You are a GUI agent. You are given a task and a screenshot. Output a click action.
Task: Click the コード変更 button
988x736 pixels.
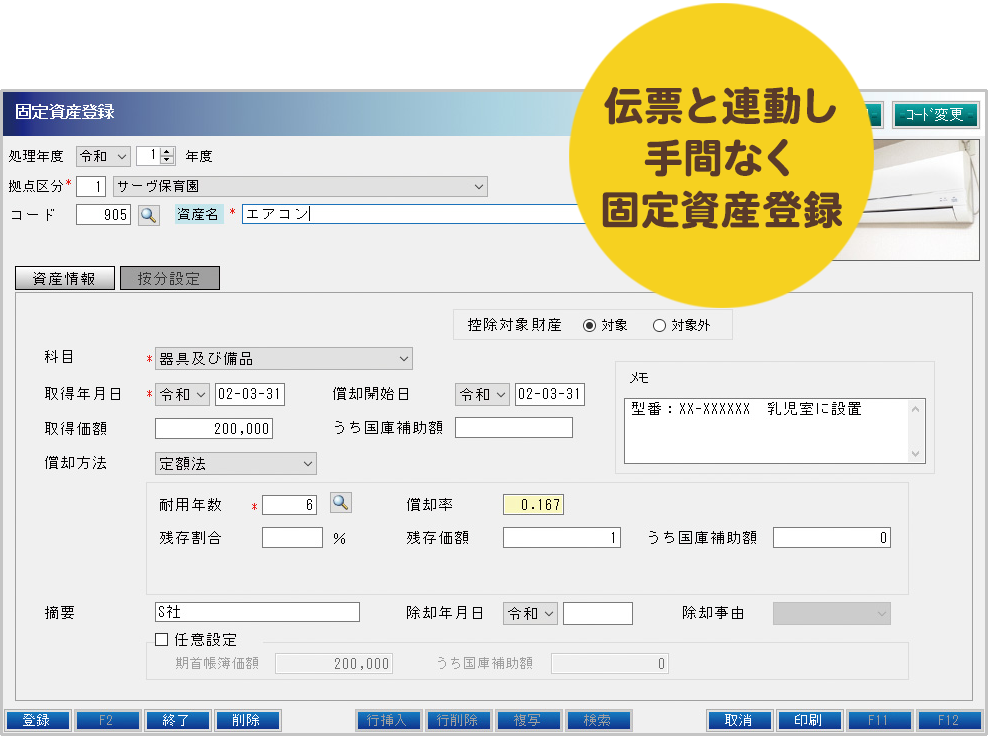click(934, 115)
